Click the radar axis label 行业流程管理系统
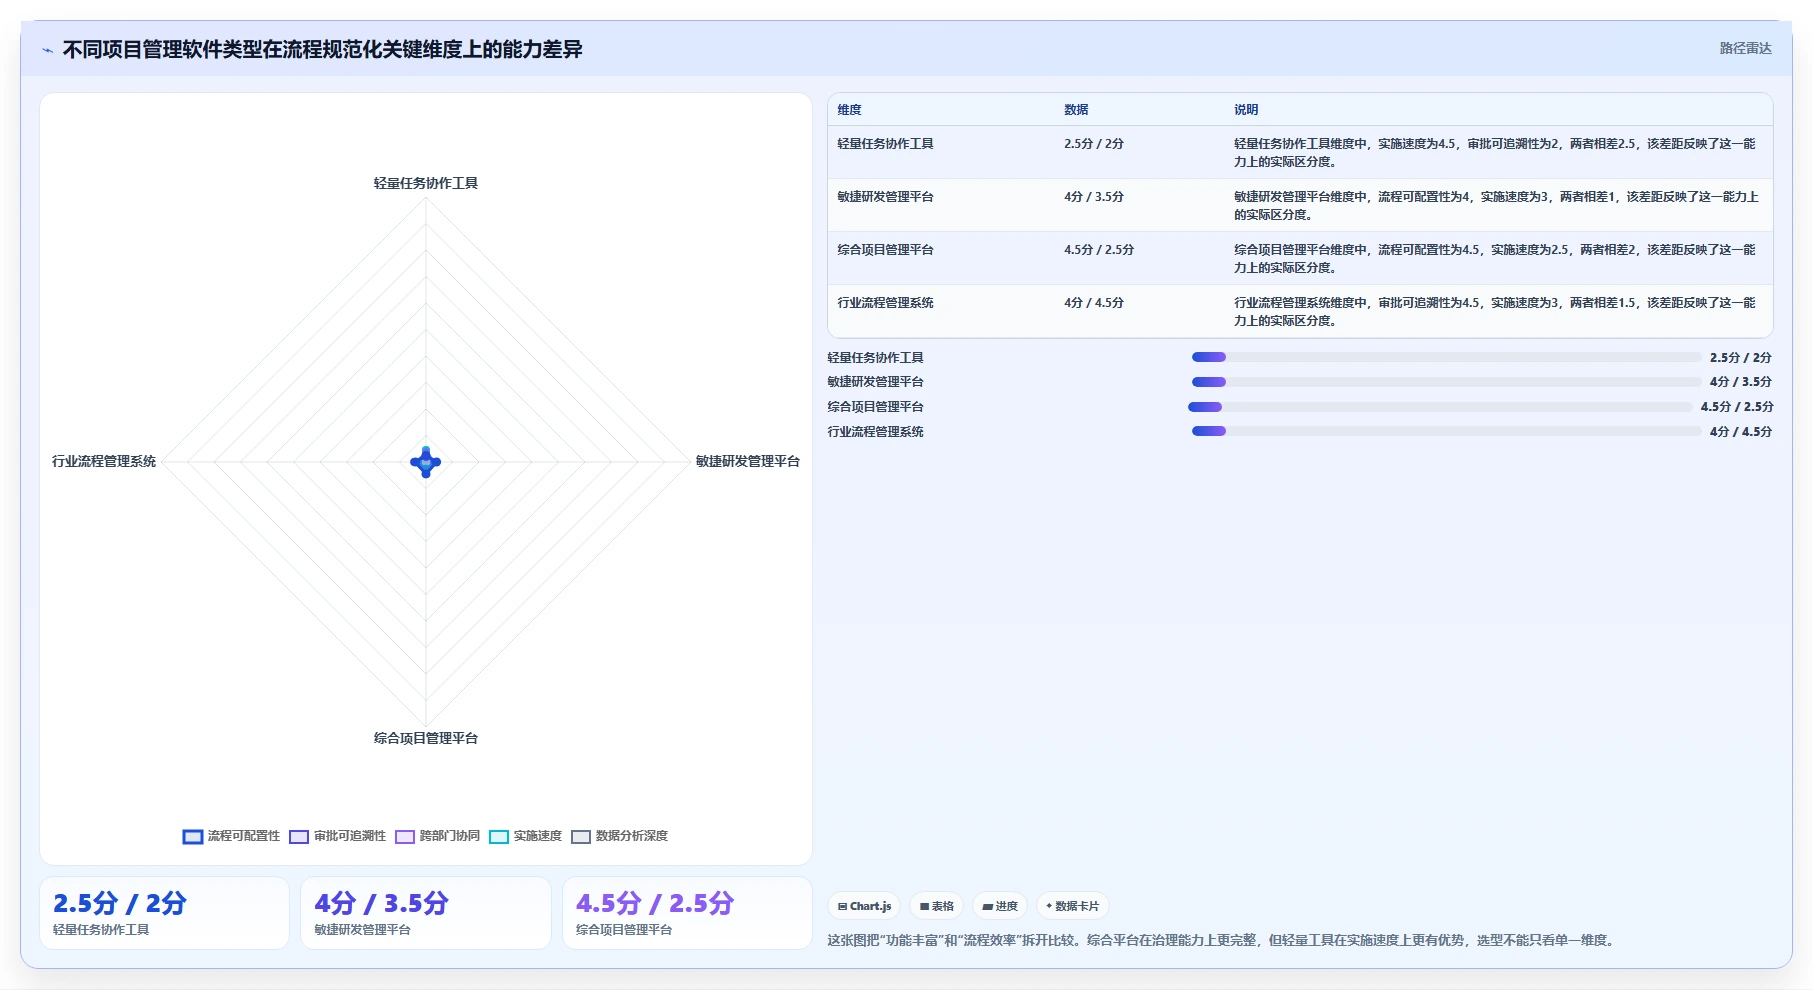This screenshot has height=990, width=1813. (x=104, y=461)
